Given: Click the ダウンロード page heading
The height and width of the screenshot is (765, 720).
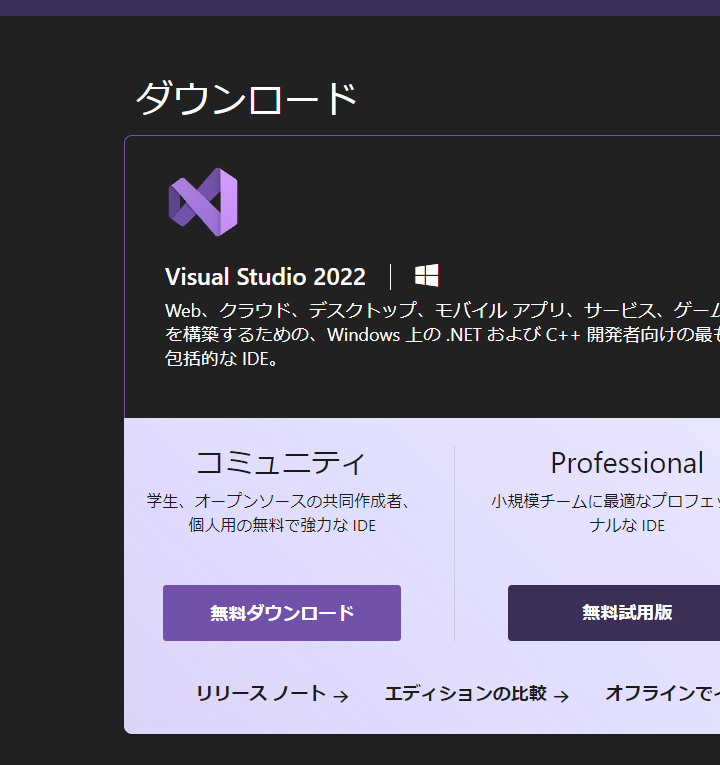Looking at the screenshot, I should pyautogui.click(x=246, y=99).
